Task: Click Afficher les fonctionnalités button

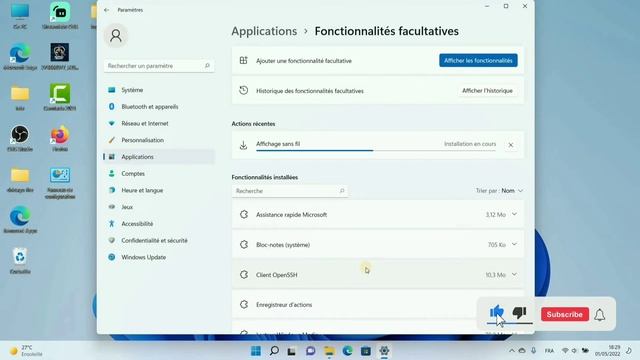Action: click(478, 60)
